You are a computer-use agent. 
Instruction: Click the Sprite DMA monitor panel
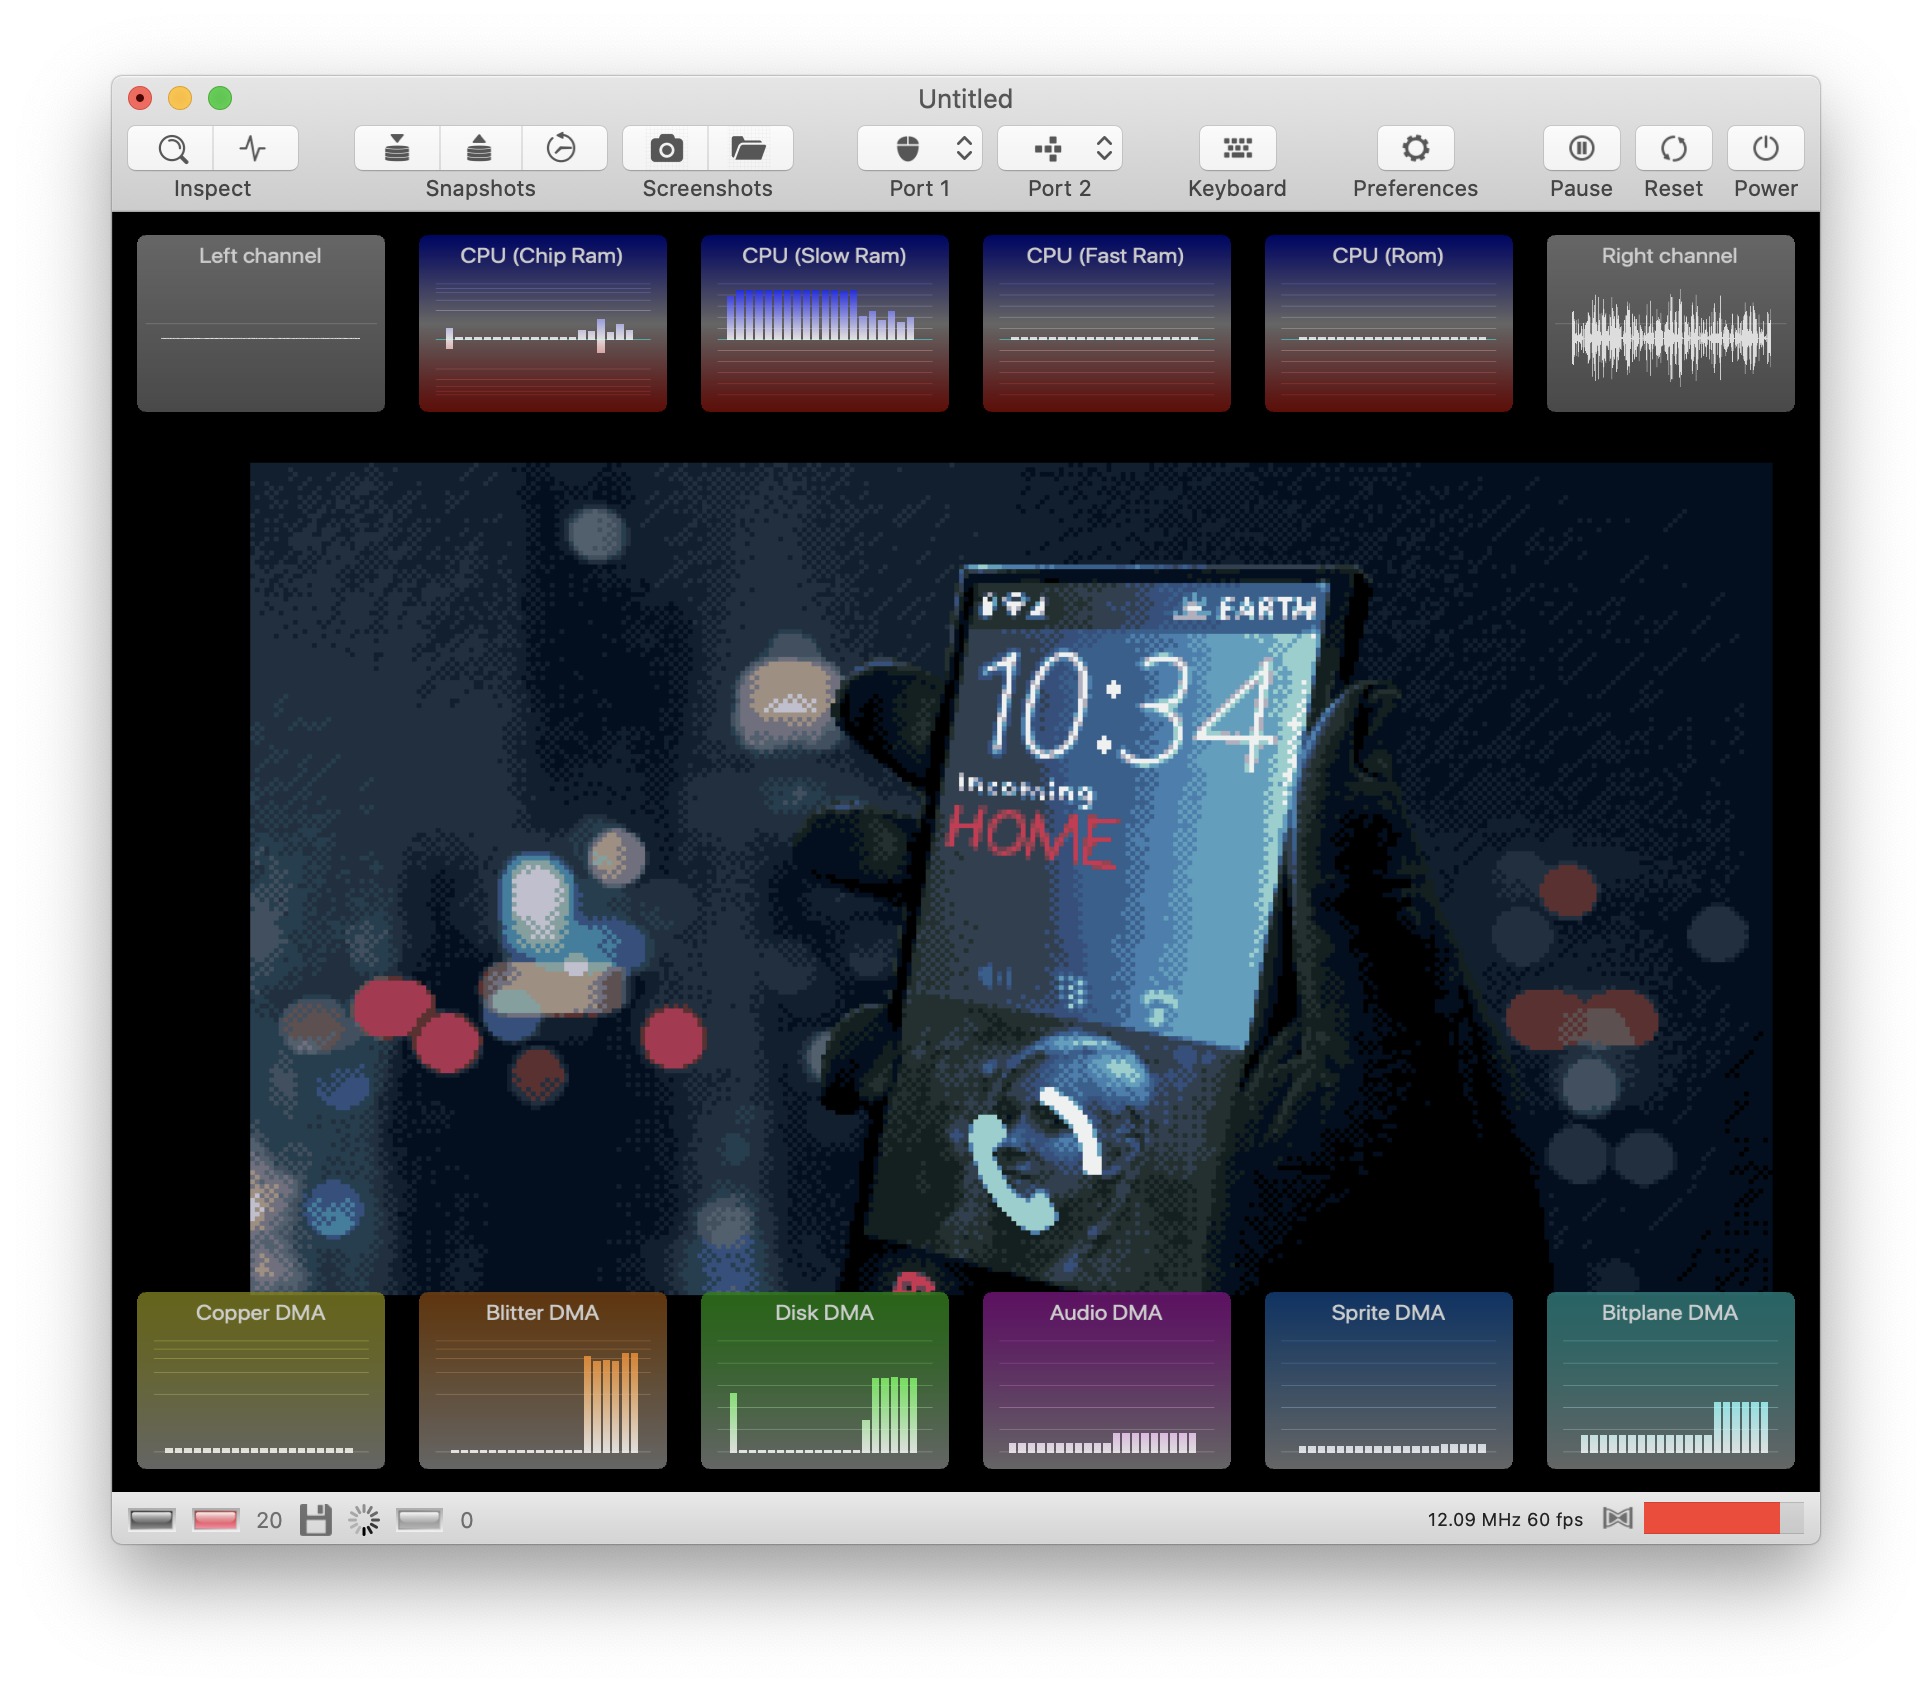click(1389, 1380)
